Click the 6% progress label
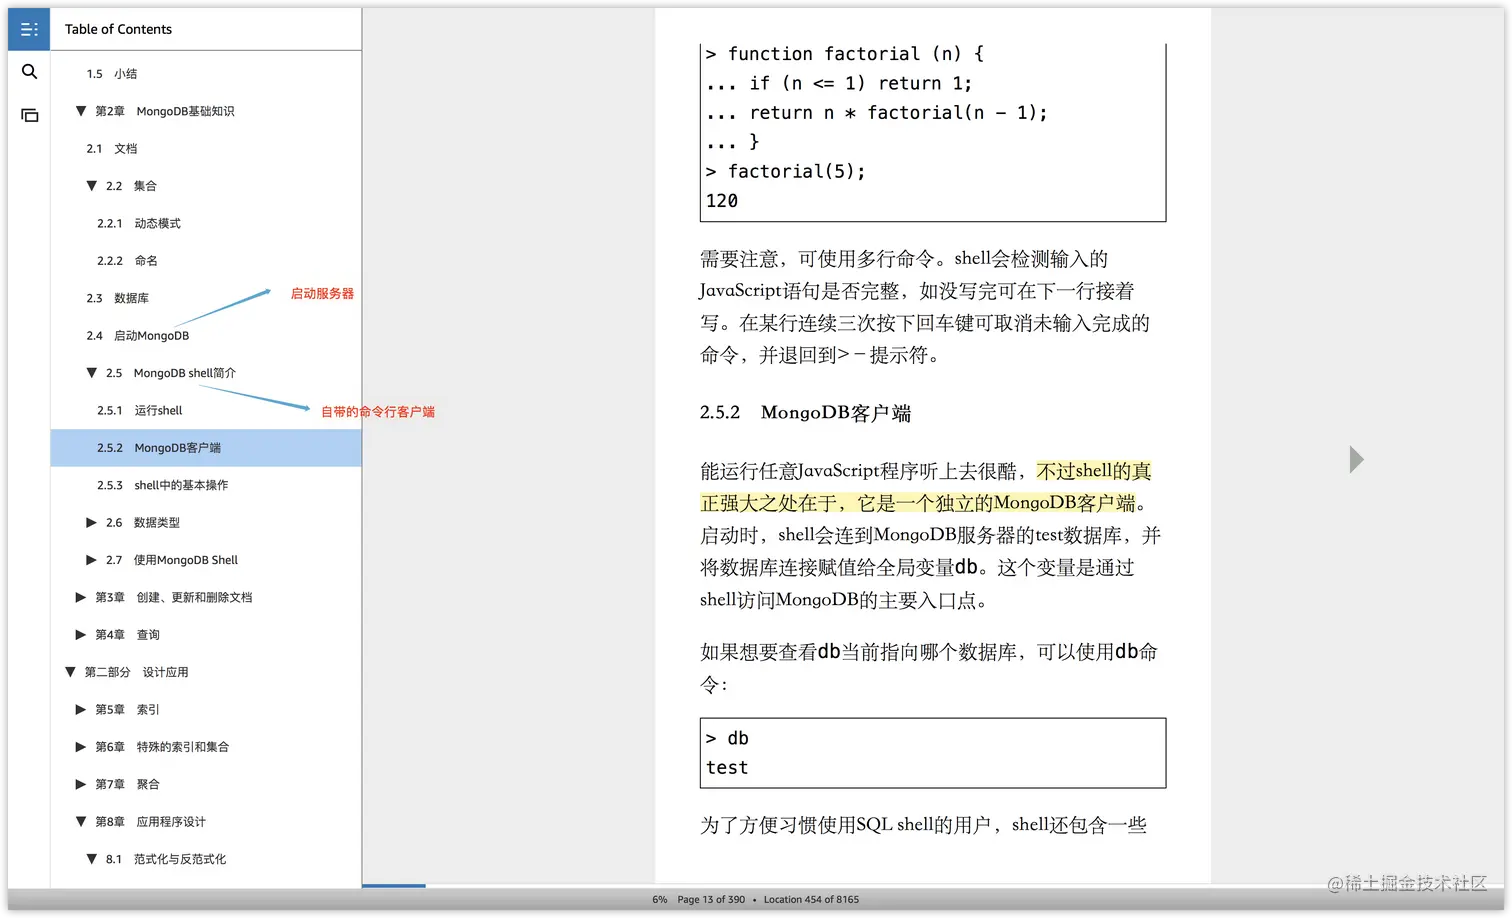 click(660, 900)
